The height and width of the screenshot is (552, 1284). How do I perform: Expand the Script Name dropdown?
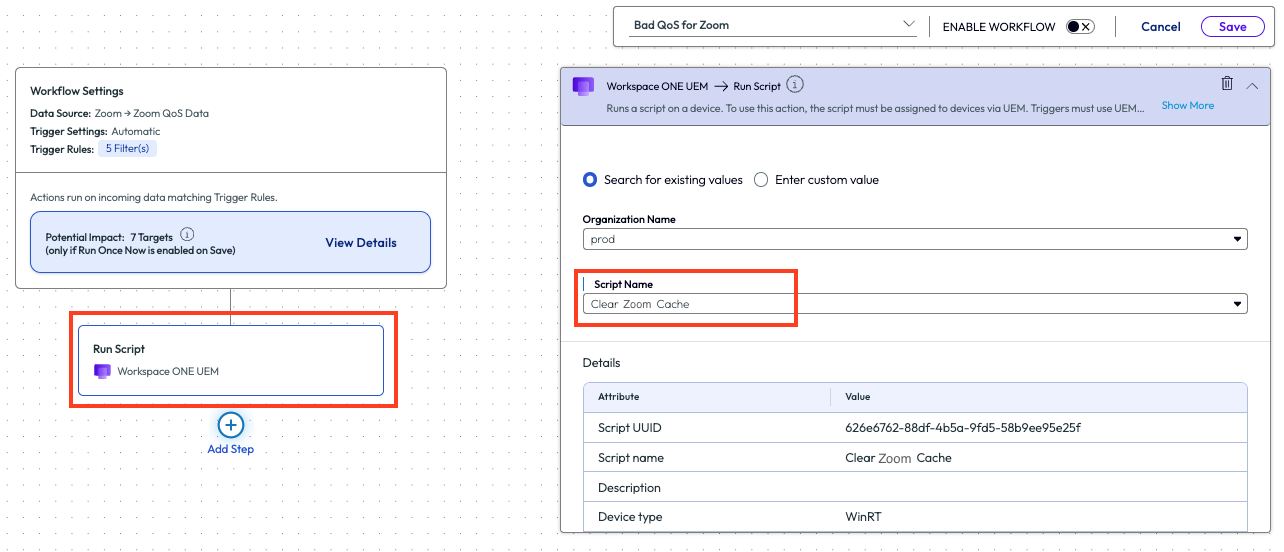1239,304
